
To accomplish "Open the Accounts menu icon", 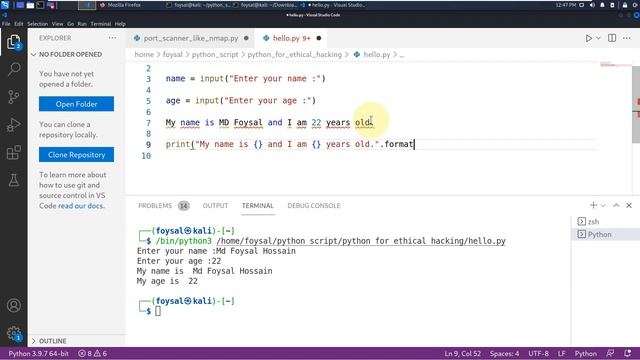I will [x=13, y=305].
